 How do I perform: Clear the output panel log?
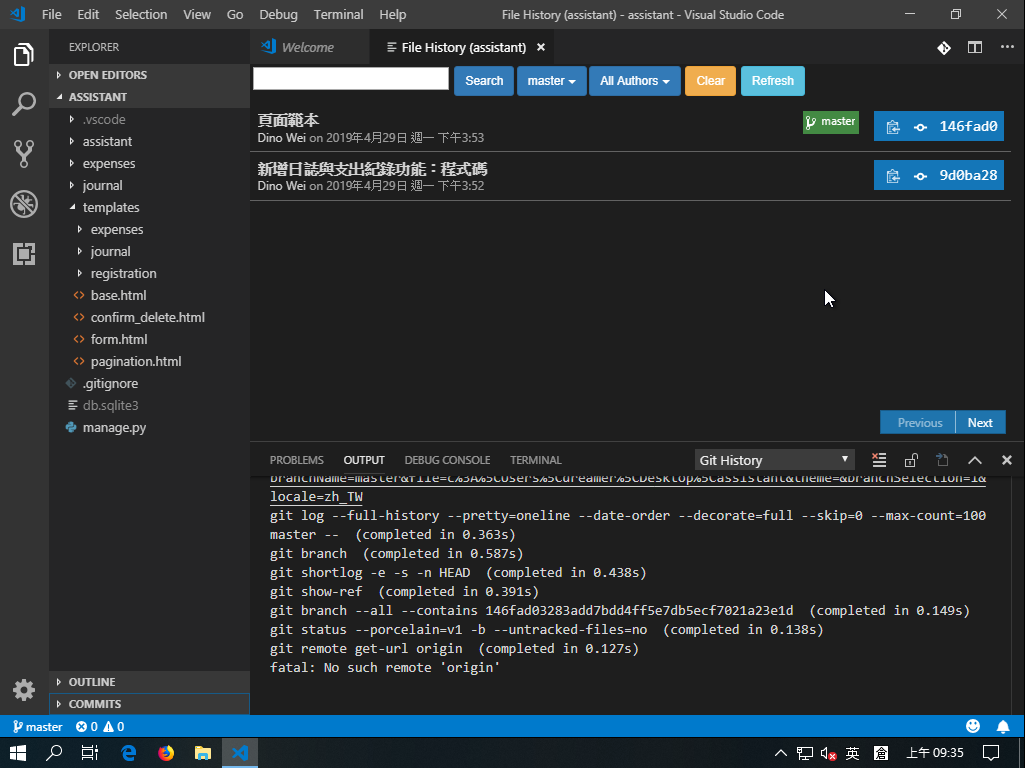tap(879, 460)
